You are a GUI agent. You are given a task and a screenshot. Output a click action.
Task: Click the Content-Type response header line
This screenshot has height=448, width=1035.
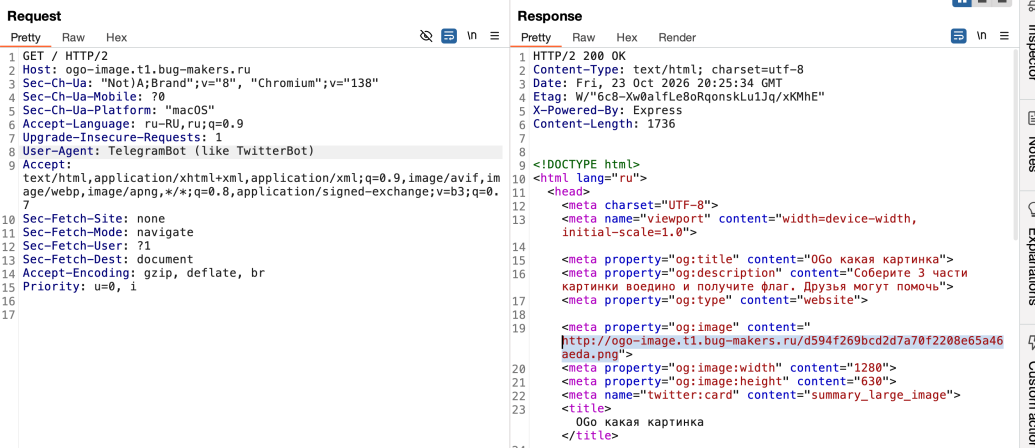click(x=668, y=69)
